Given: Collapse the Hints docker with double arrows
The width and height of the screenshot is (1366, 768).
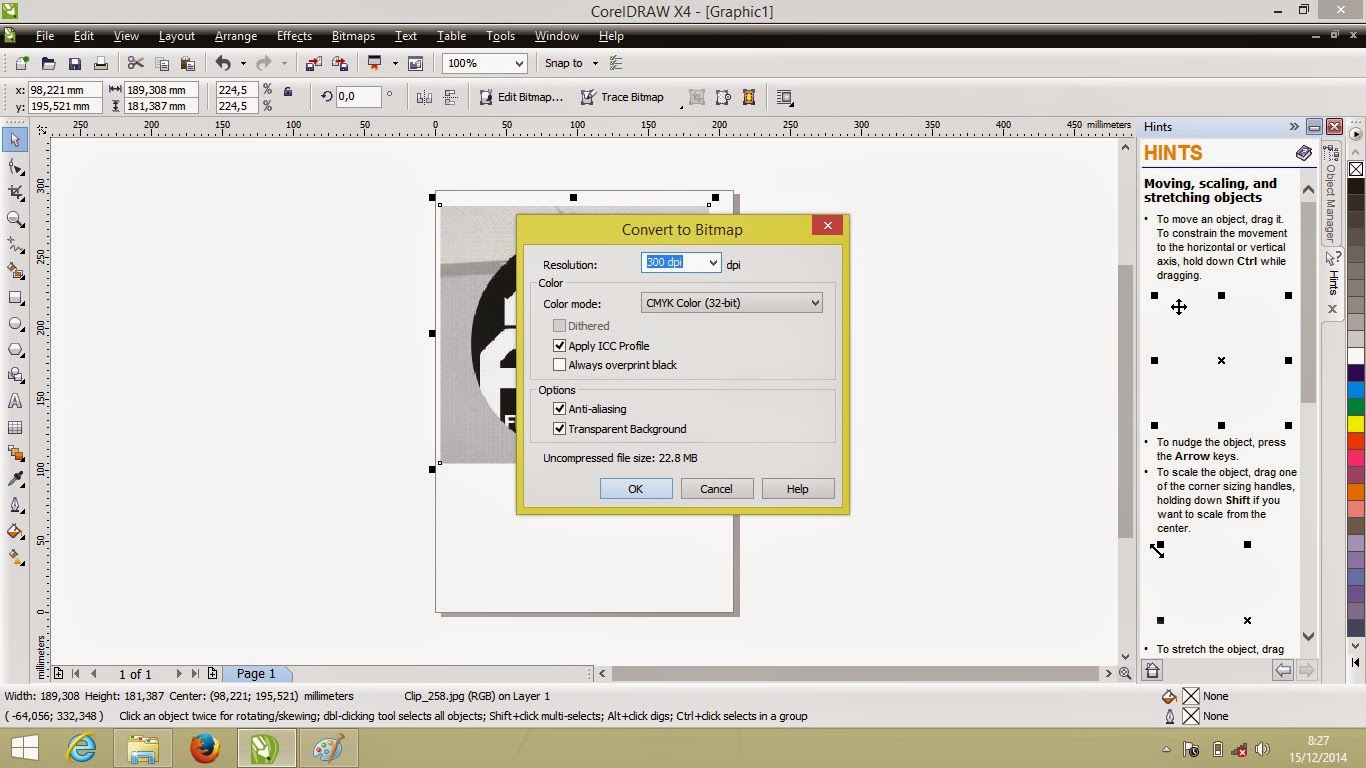Looking at the screenshot, I should [1294, 127].
